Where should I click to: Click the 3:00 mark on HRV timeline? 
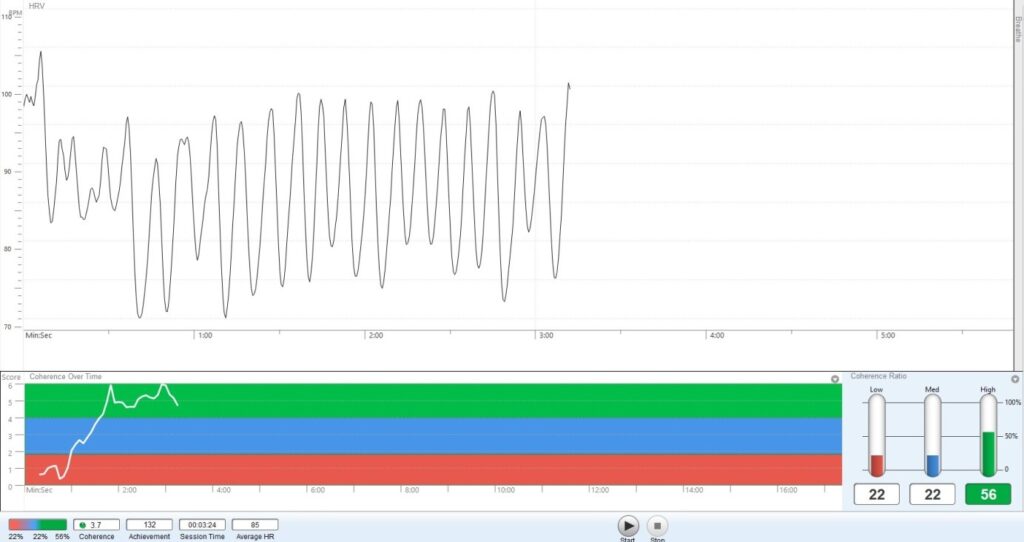(x=546, y=336)
